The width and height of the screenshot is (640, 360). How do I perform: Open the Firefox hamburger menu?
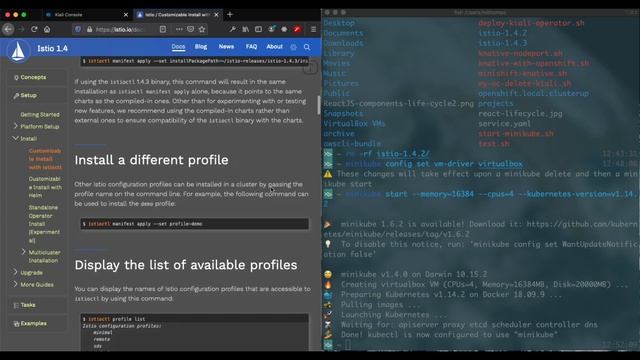[x=313, y=29]
